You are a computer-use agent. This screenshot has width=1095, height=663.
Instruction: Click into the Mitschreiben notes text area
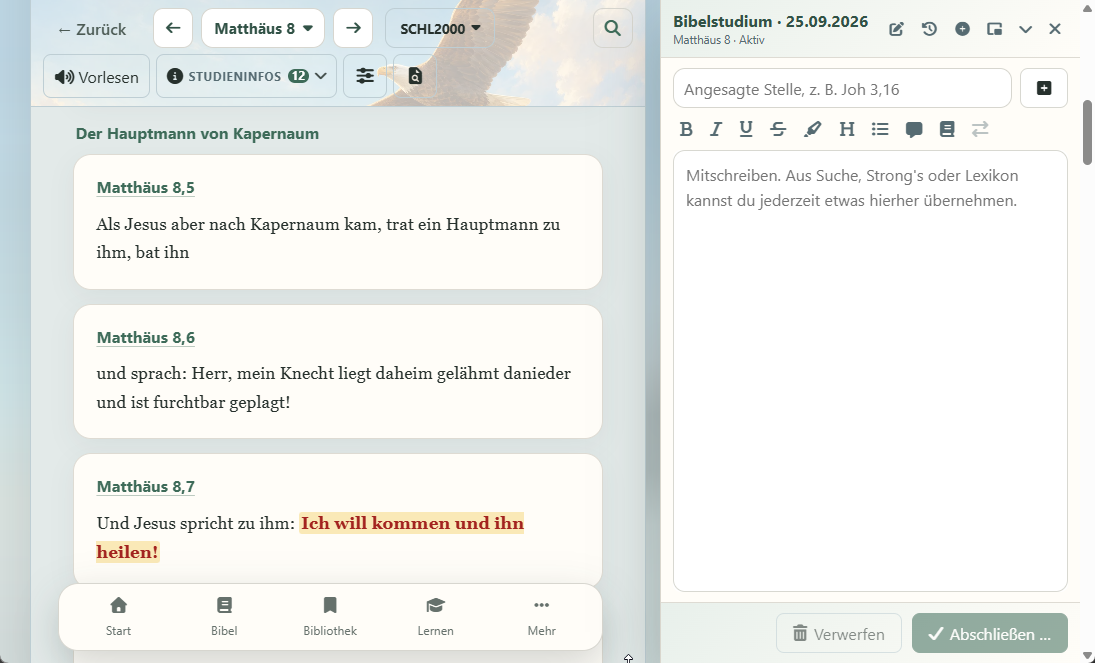(x=870, y=371)
